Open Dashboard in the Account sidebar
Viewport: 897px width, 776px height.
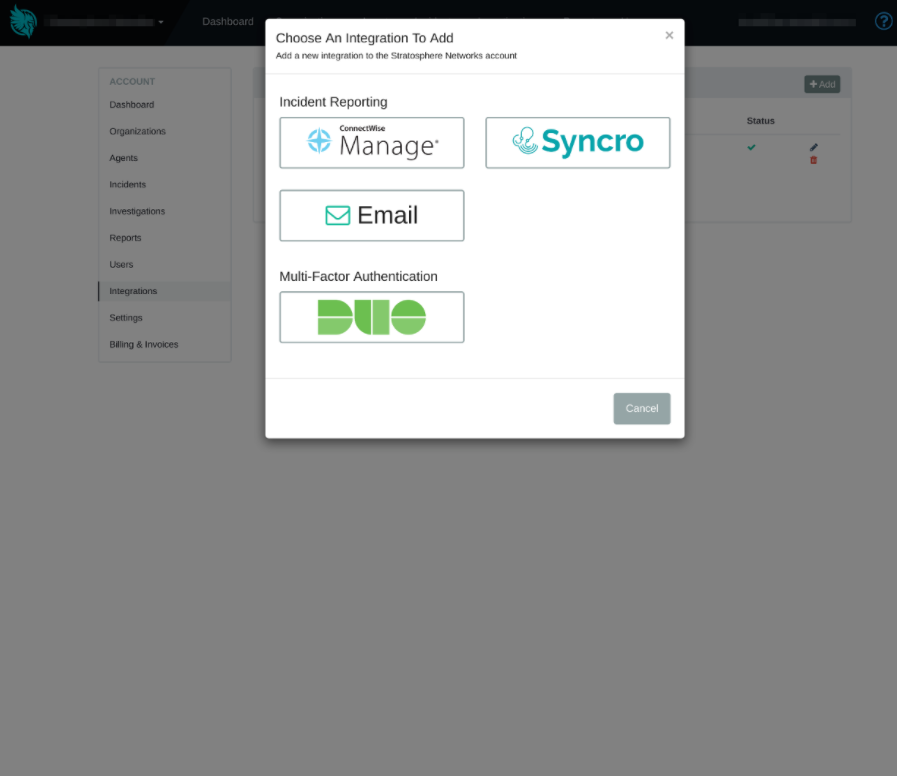coord(132,105)
